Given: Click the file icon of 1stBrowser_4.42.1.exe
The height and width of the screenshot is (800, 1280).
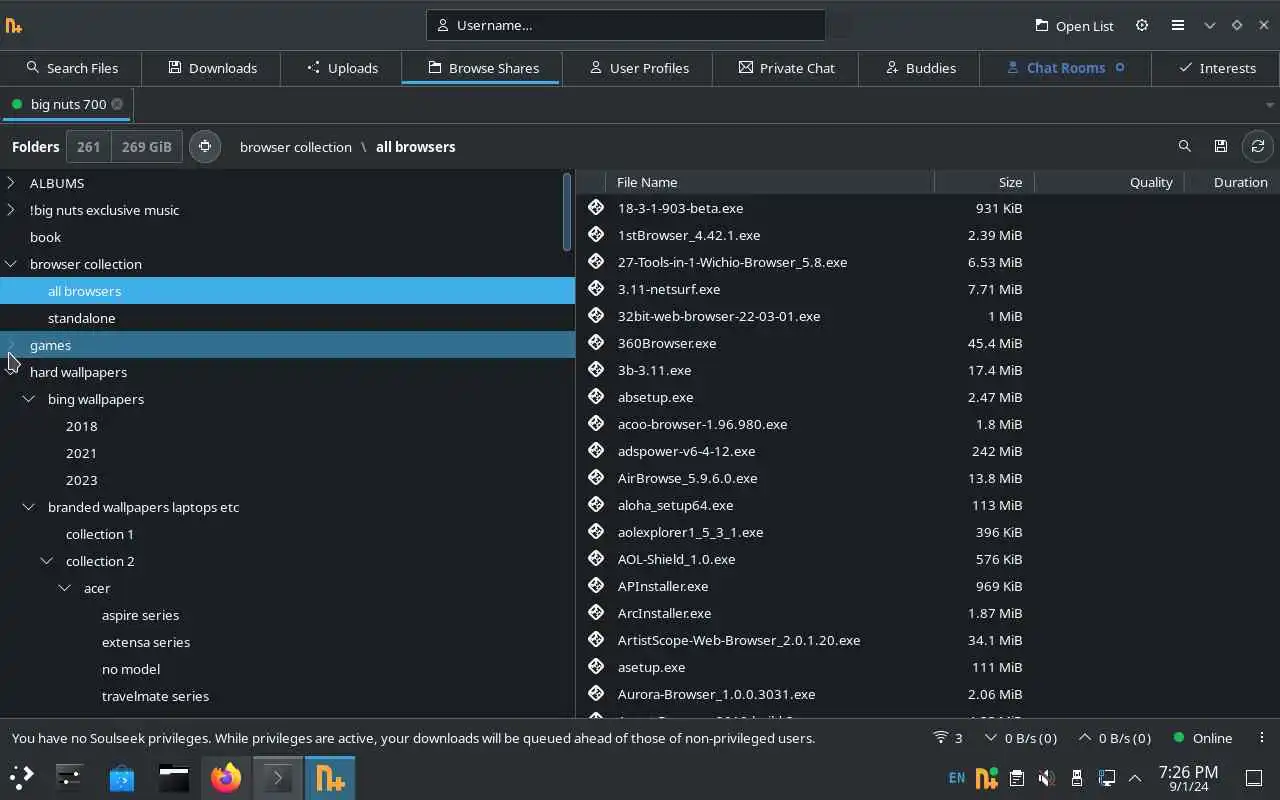Looking at the screenshot, I should 596,234.
